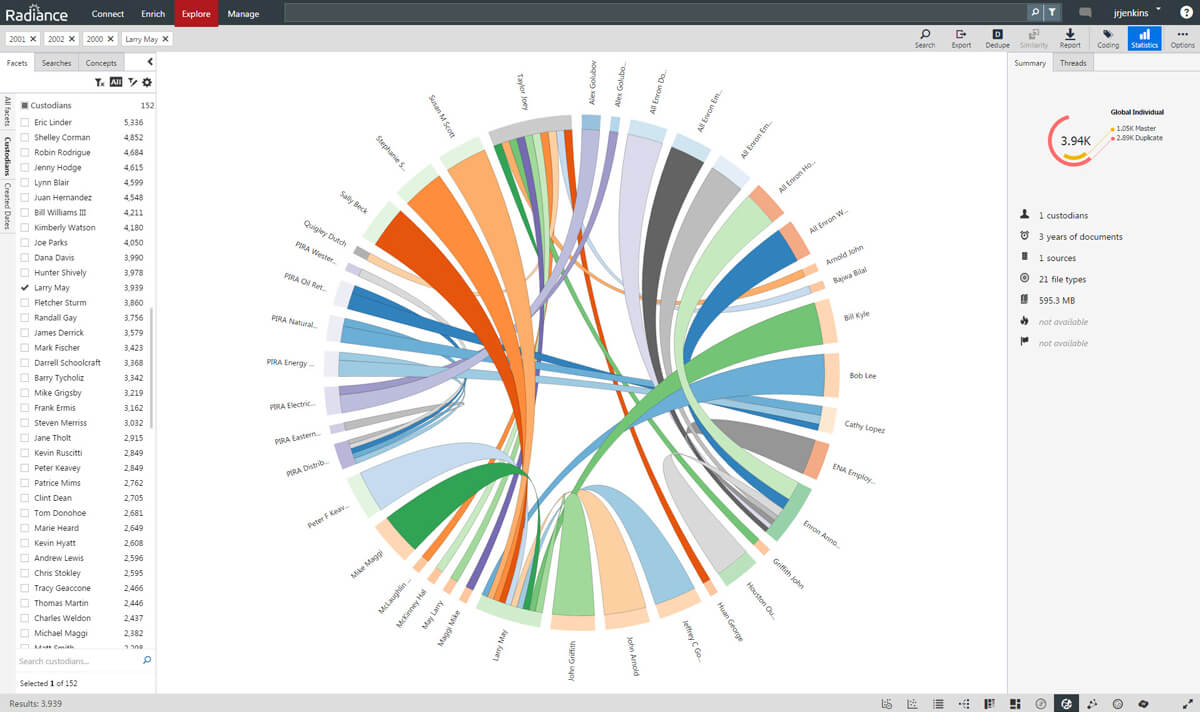The image size is (1200, 712).
Task: Click the Bob Lee chord label
Action: point(862,376)
